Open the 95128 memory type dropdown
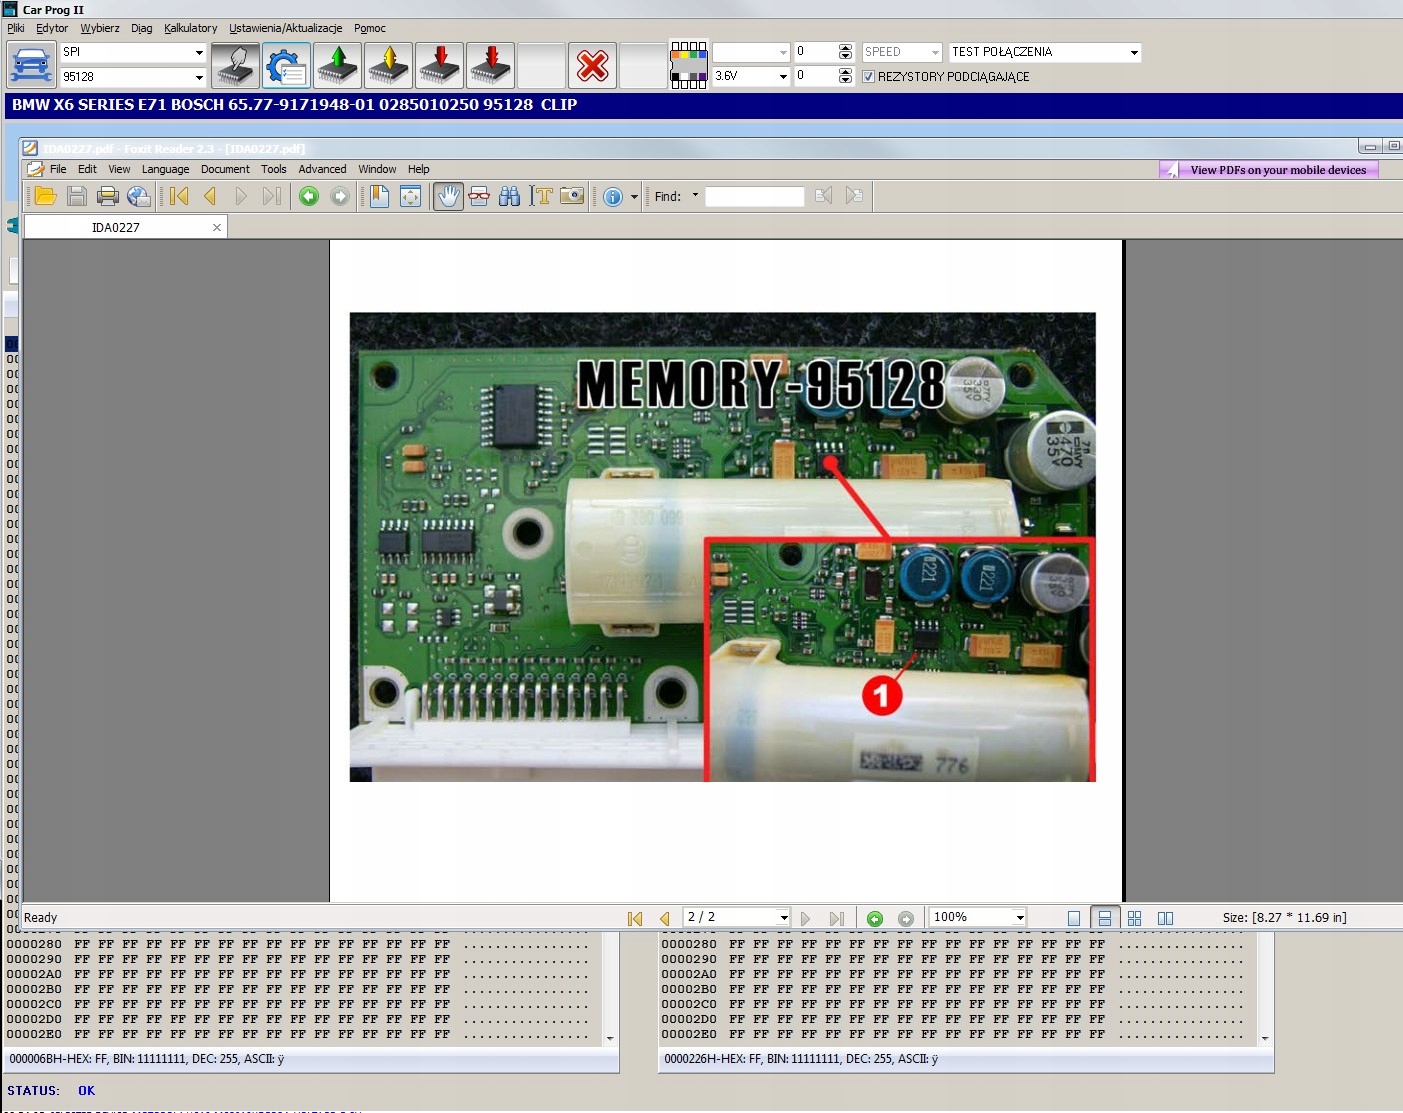This screenshot has width=1403, height=1113. pos(199,77)
